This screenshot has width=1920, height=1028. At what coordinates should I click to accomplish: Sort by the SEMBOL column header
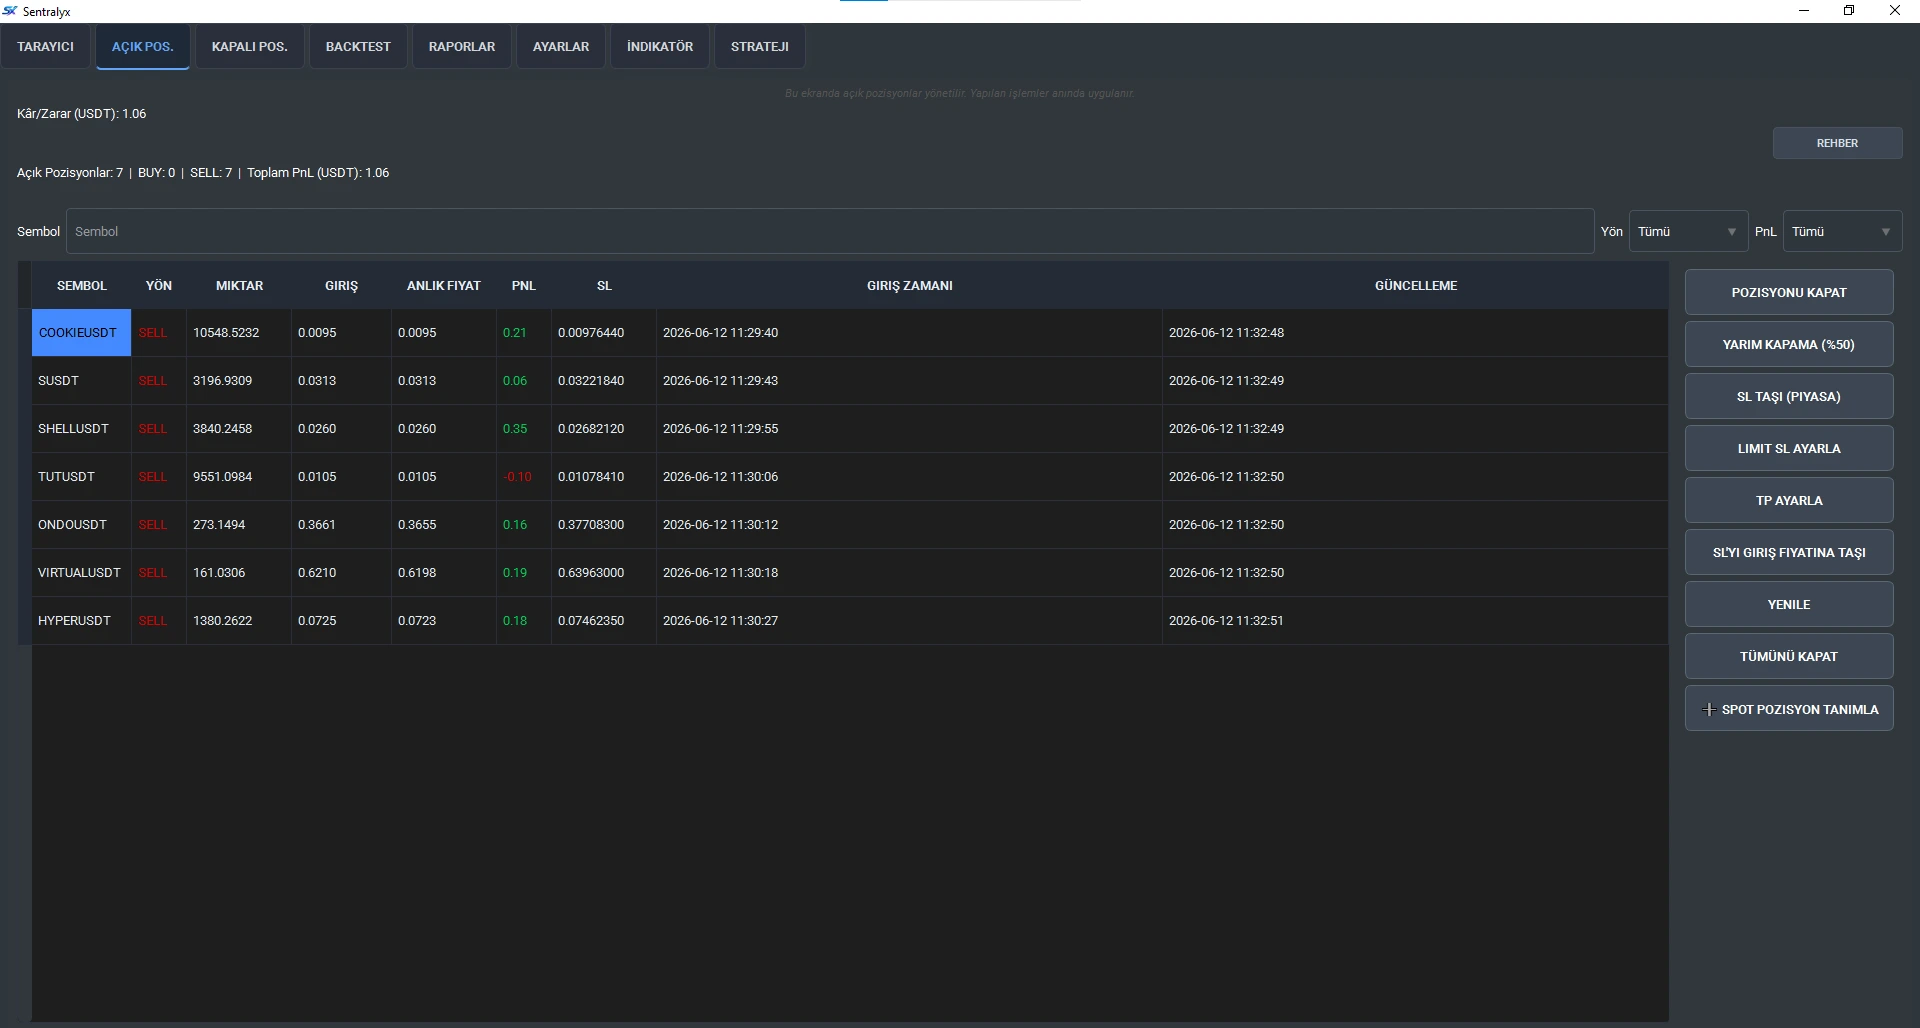(x=82, y=286)
